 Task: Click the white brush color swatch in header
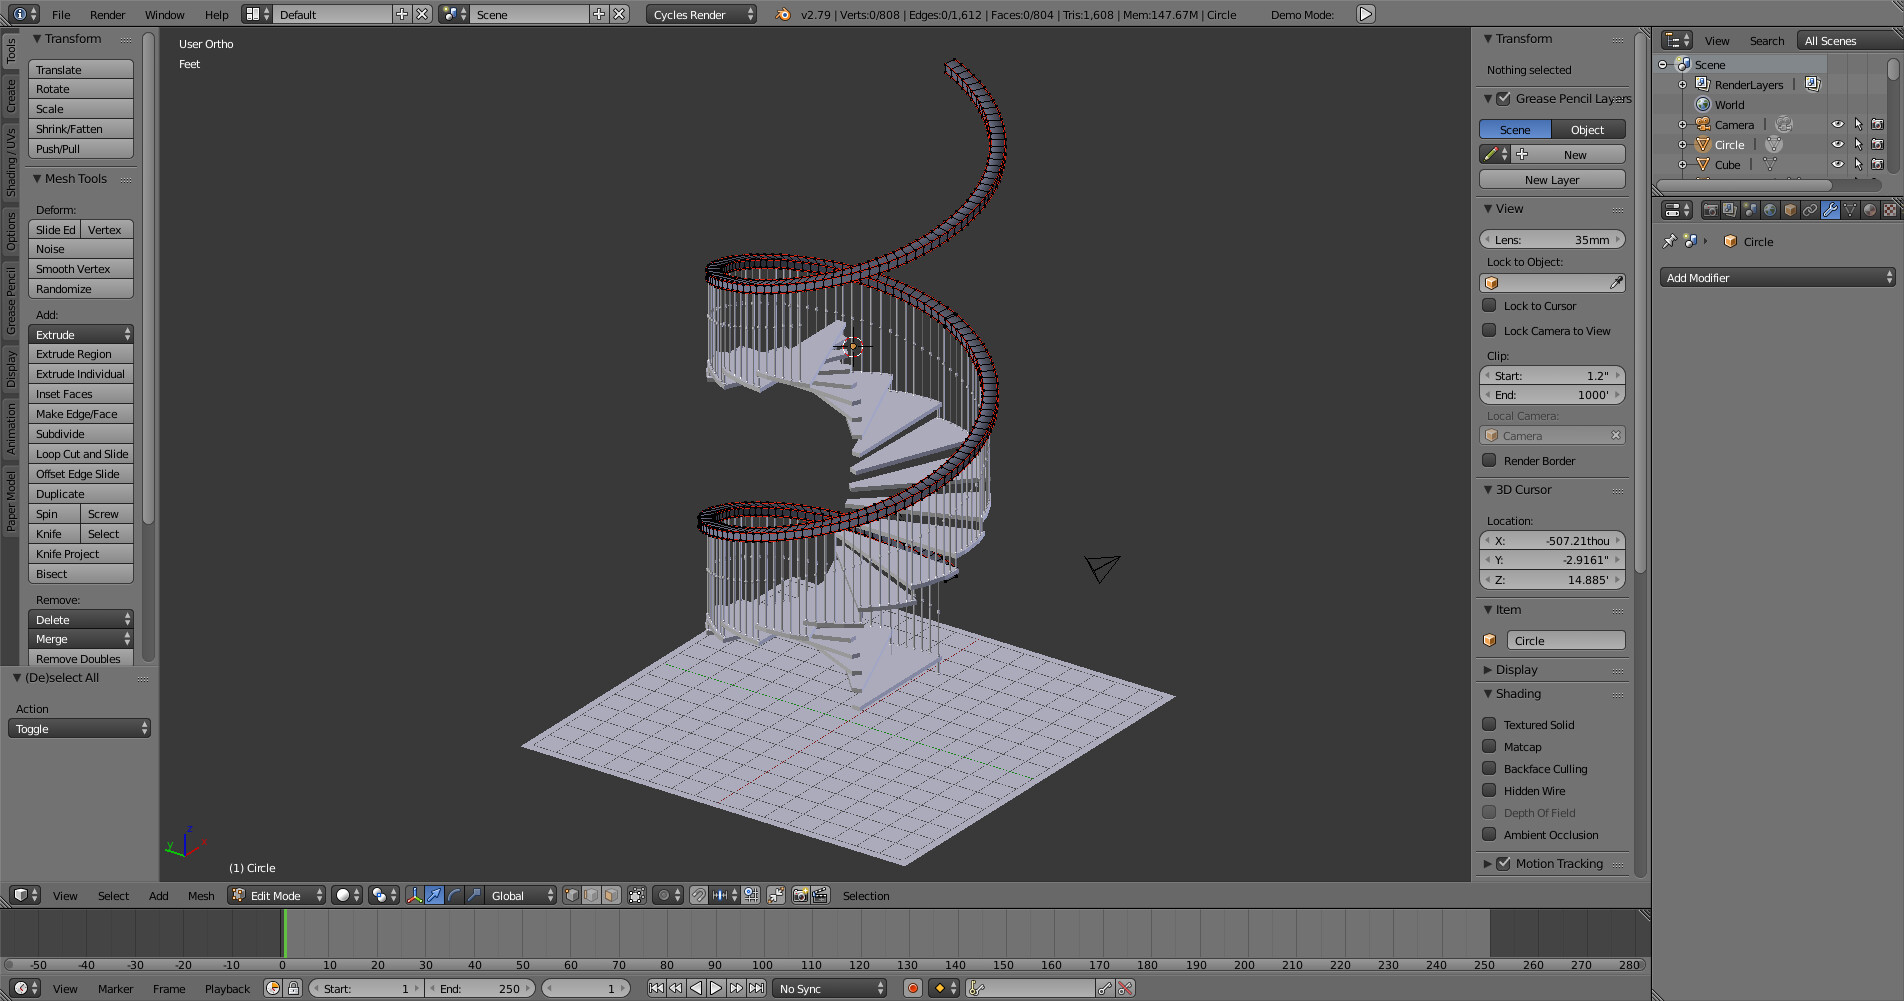click(343, 895)
